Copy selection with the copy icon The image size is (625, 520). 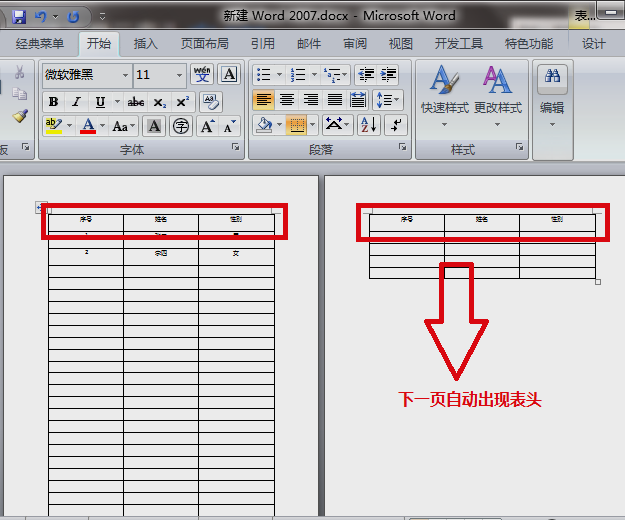pyautogui.click(x=19, y=94)
